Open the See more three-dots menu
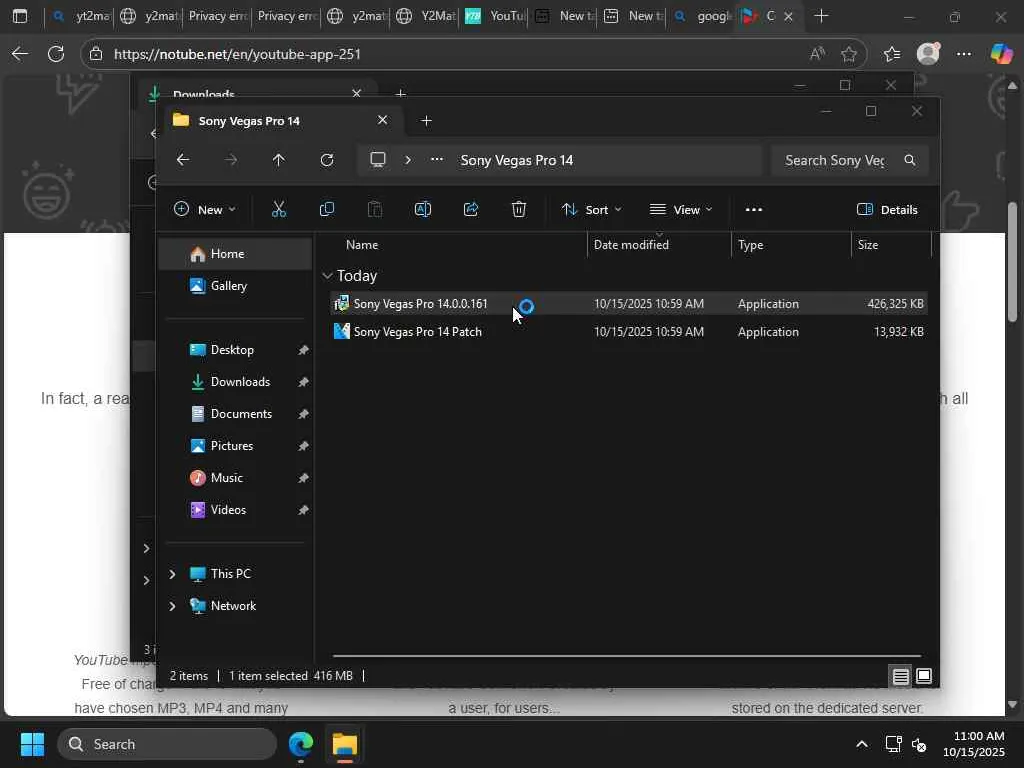Image resolution: width=1024 pixels, height=768 pixels. point(754,210)
